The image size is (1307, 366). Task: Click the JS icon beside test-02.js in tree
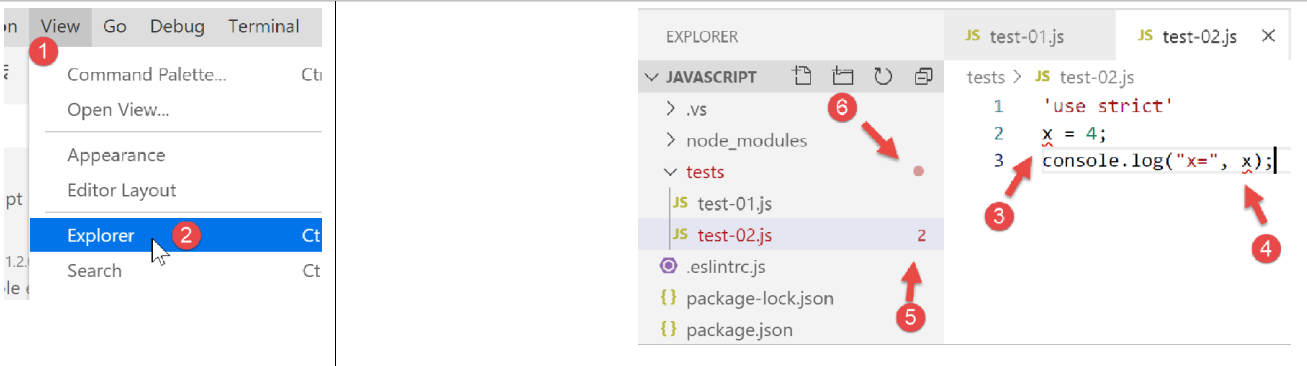(x=680, y=235)
